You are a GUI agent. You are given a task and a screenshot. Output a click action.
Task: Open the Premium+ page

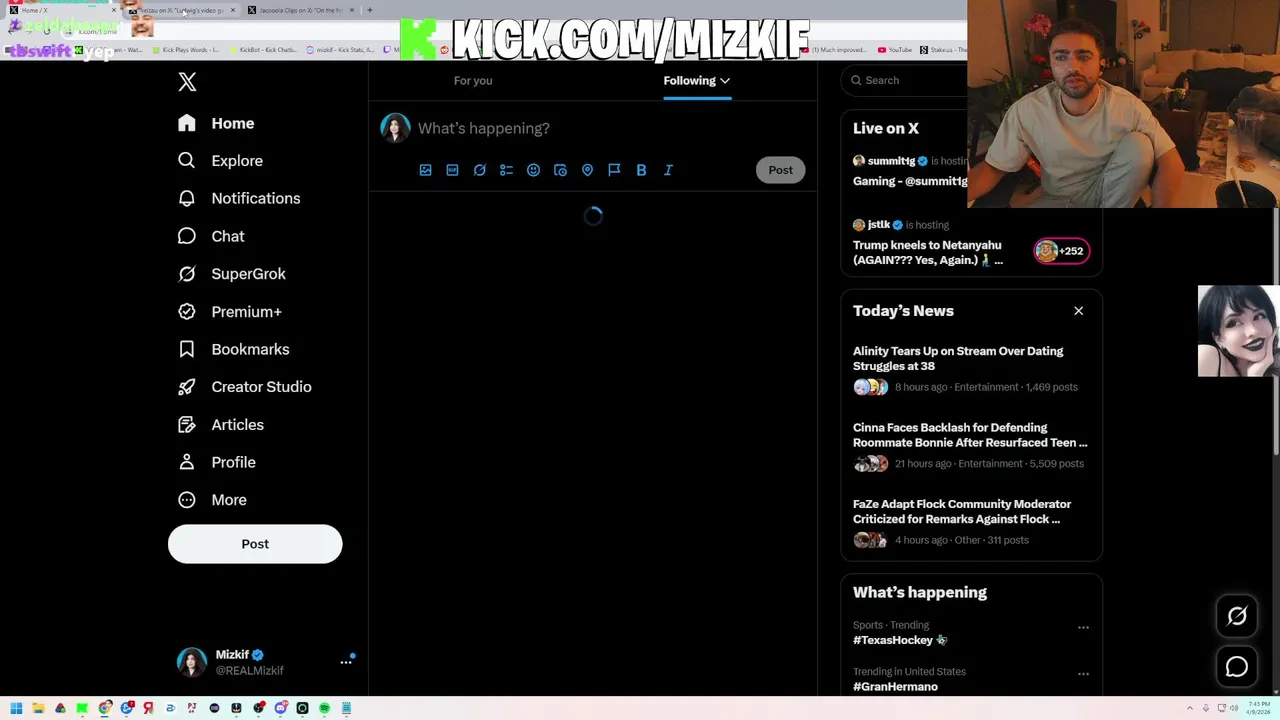229,312
